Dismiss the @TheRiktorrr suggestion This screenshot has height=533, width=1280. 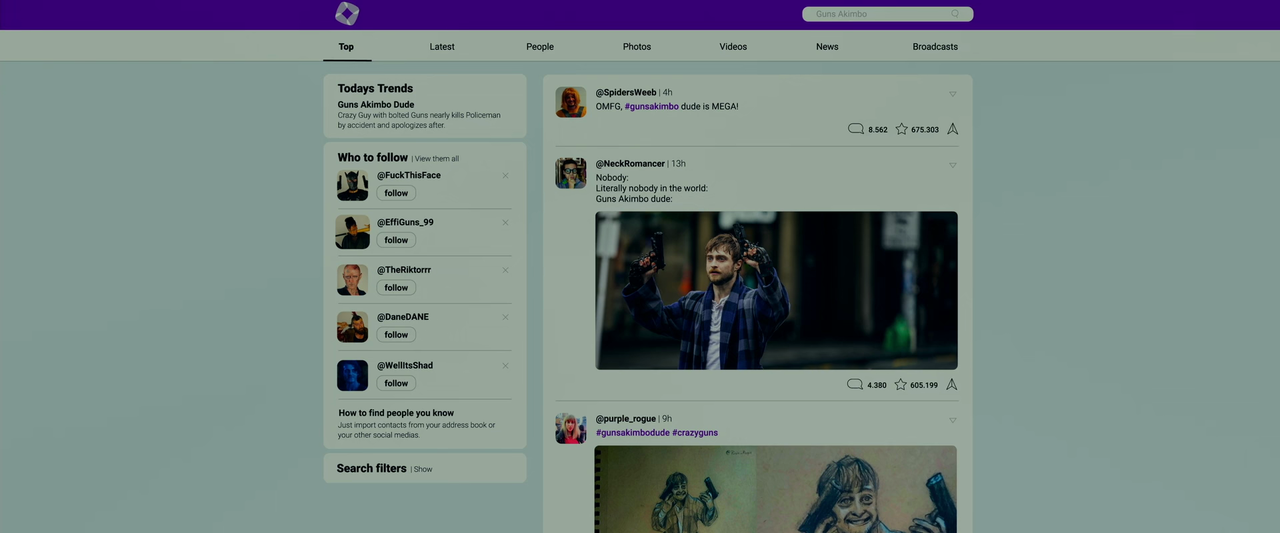[x=505, y=270]
